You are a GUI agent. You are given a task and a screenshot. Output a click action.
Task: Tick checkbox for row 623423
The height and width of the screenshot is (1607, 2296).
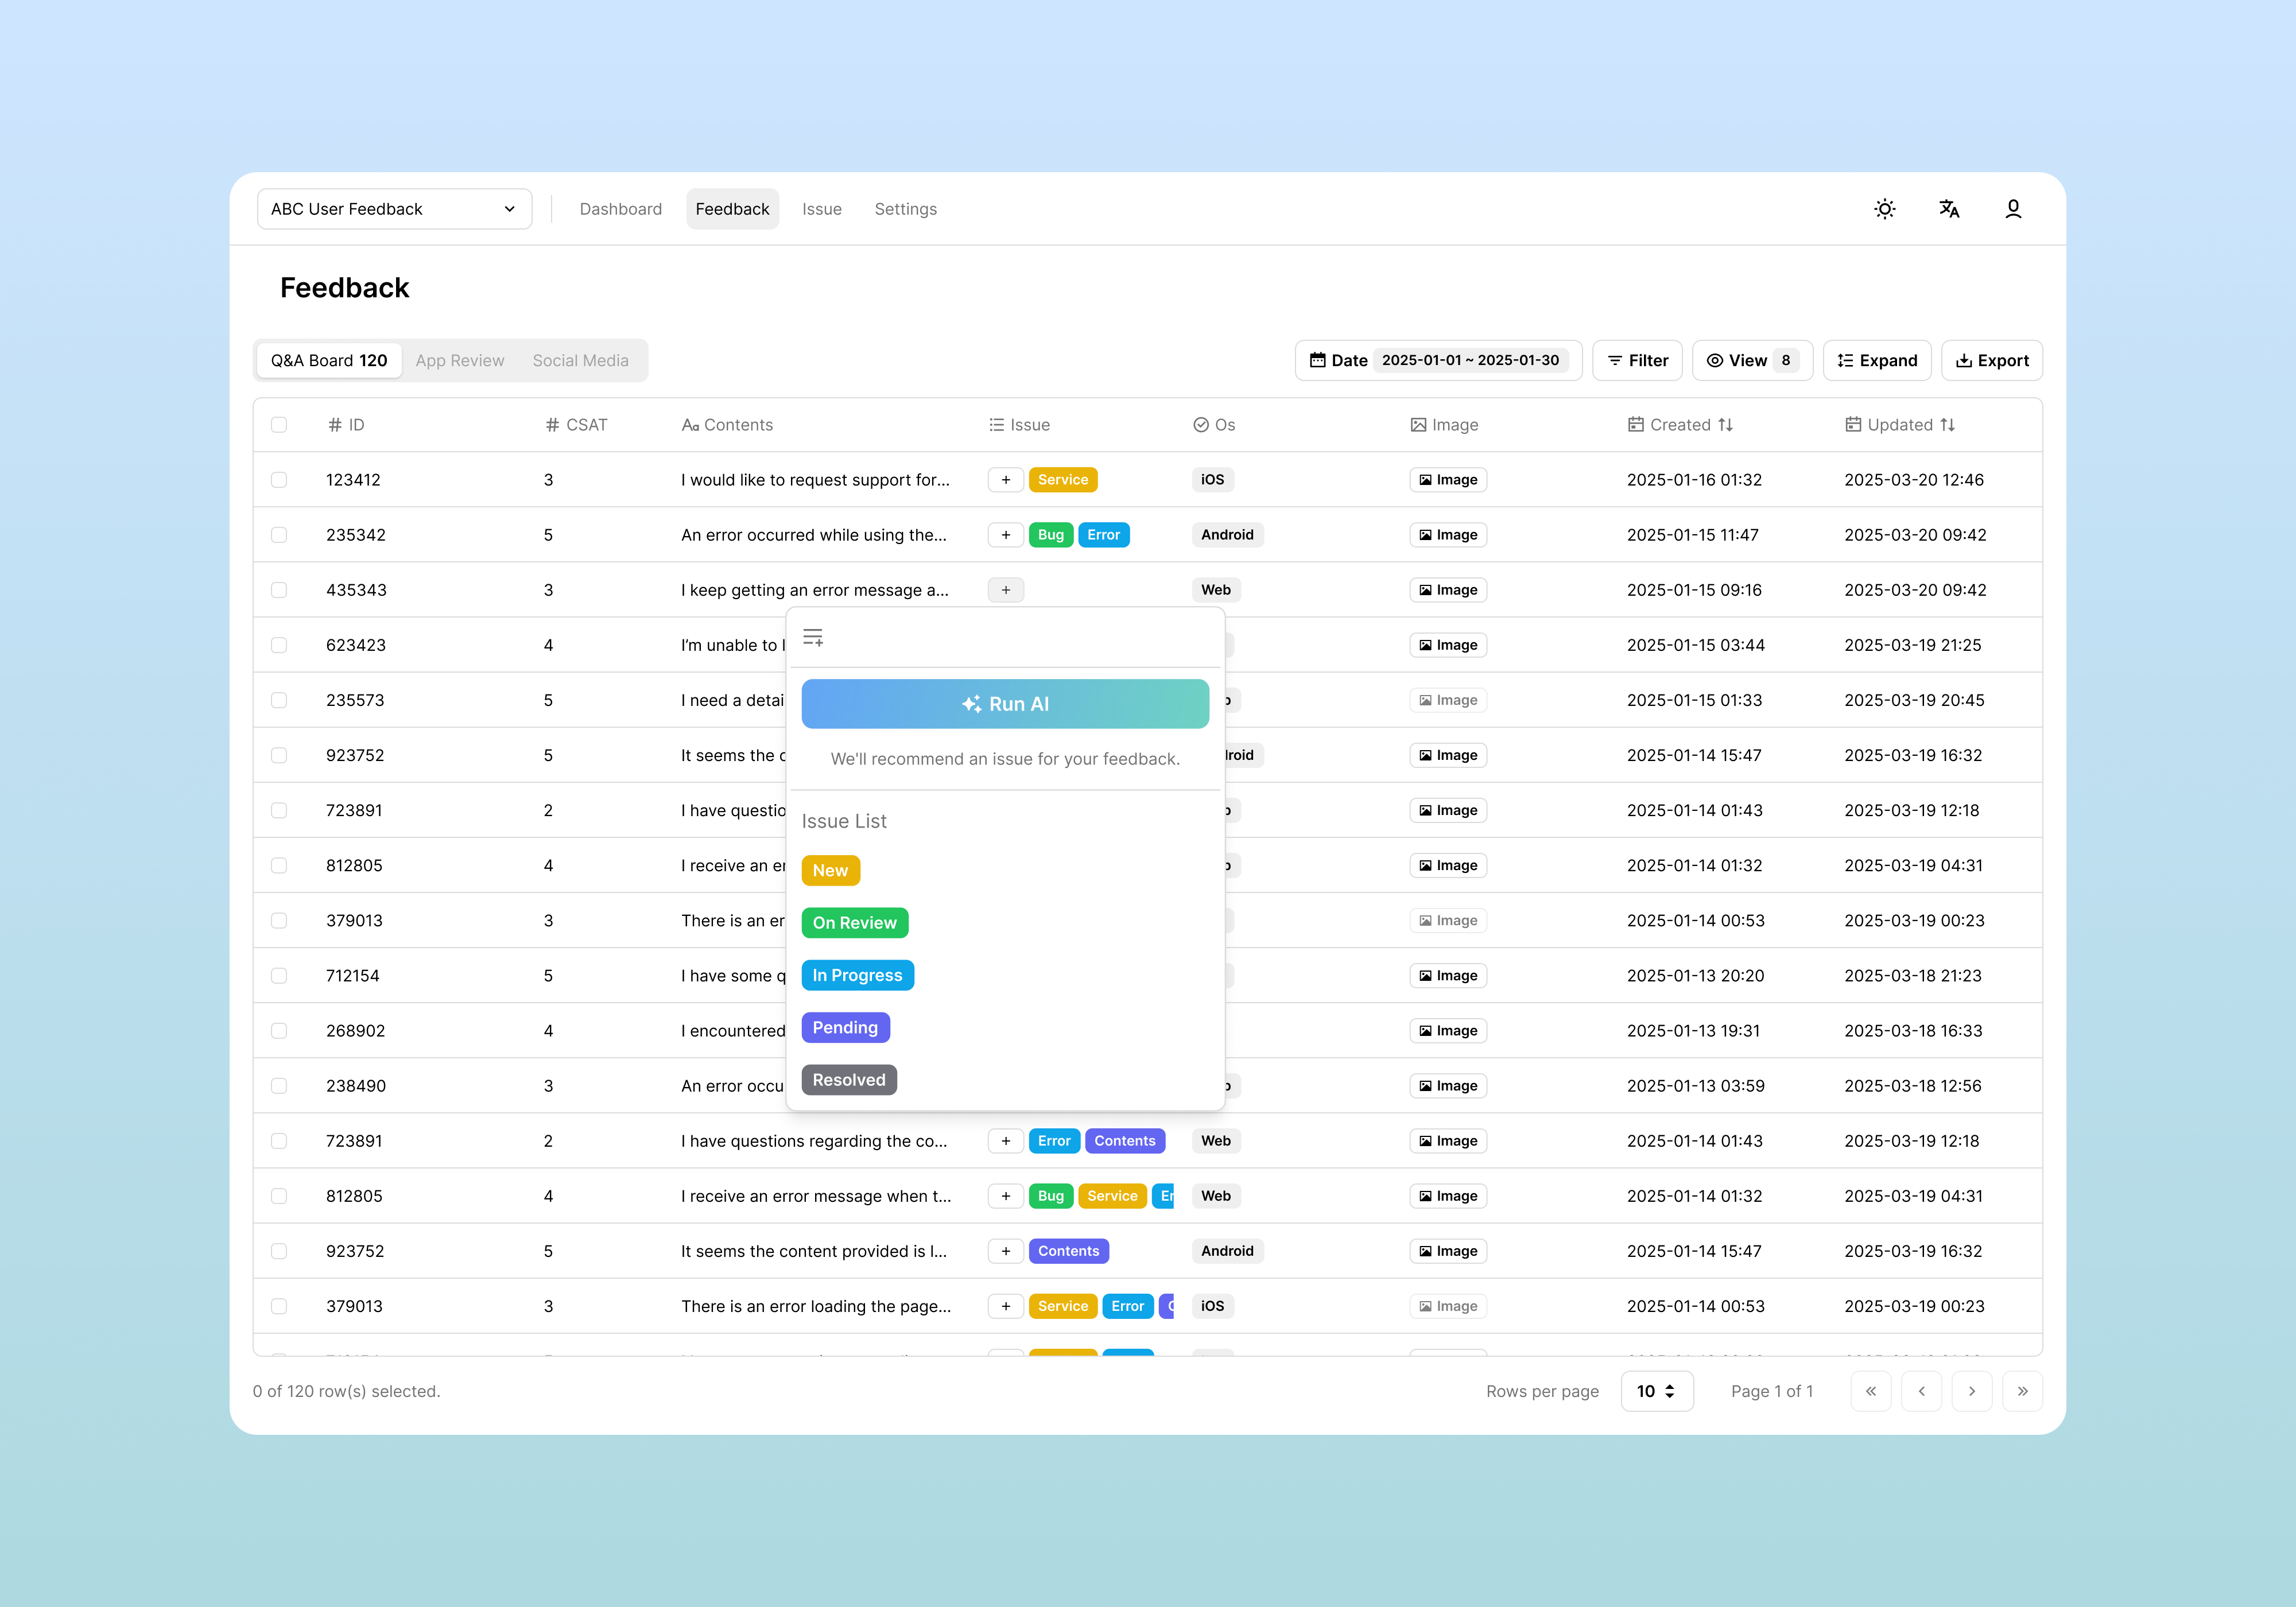click(279, 645)
